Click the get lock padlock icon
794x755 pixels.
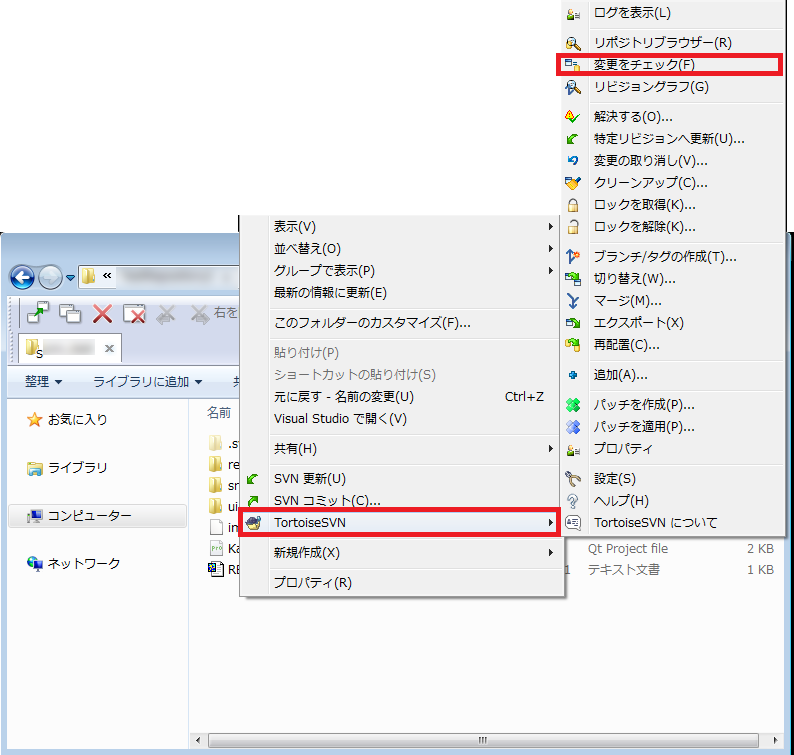(x=573, y=205)
